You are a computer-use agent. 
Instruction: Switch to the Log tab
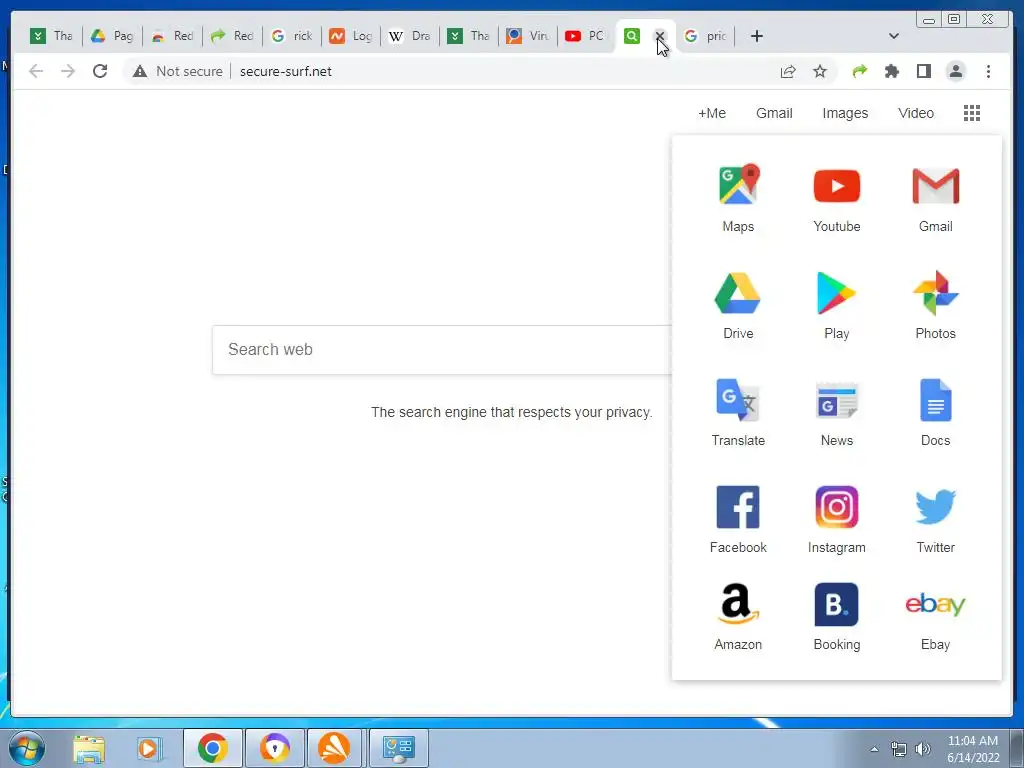pyautogui.click(x=351, y=36)
